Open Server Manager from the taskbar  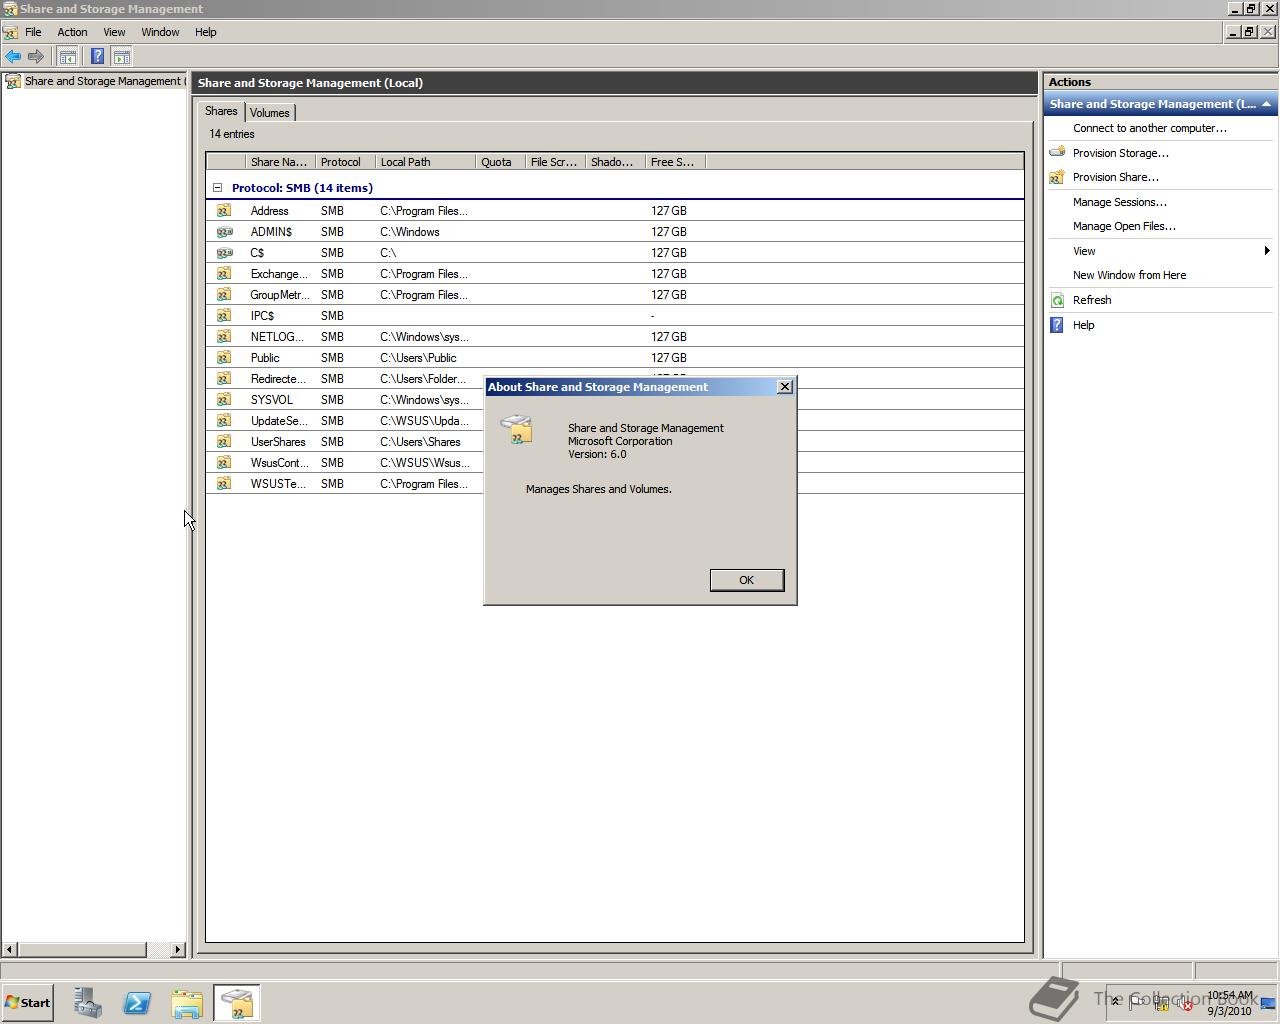[87, 1003]
